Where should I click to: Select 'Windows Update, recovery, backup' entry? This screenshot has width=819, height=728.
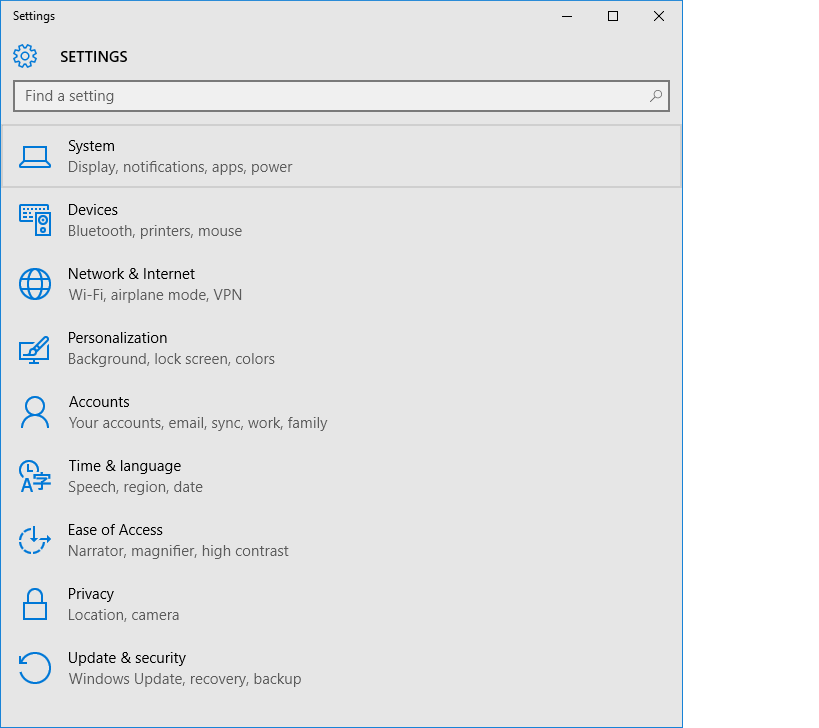click(185, 679)
